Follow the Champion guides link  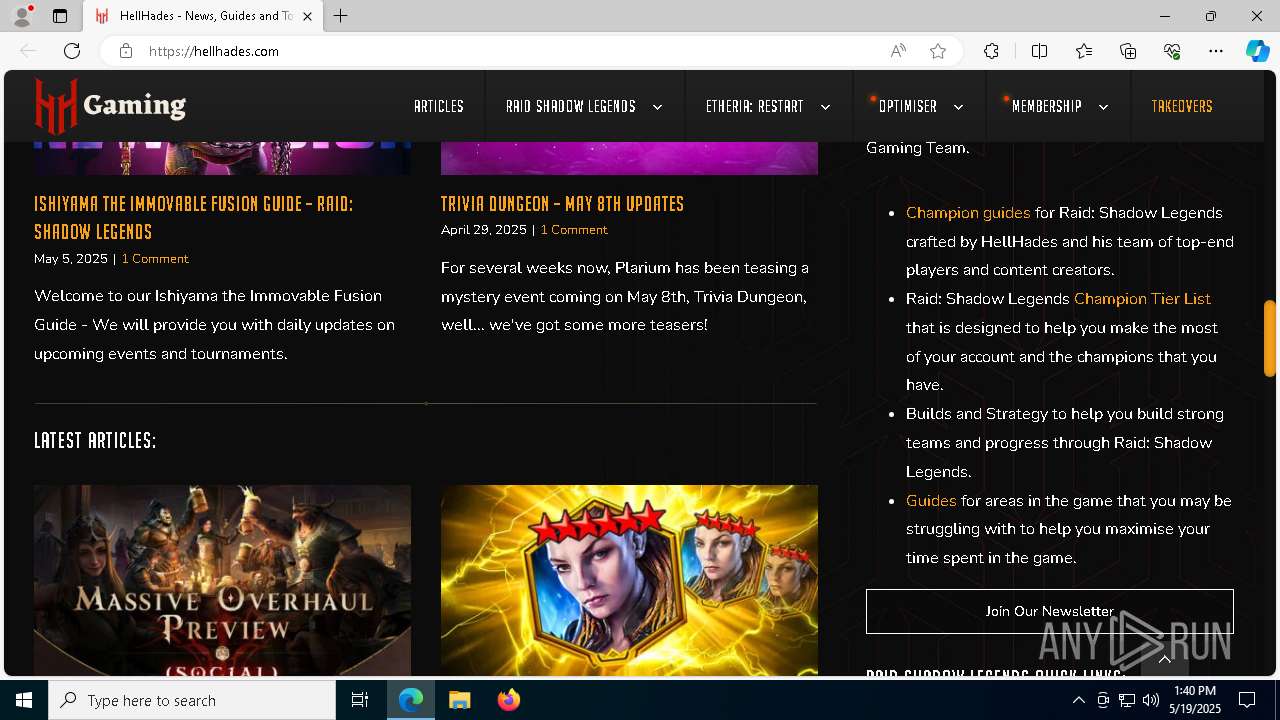(x=968, y=213)
